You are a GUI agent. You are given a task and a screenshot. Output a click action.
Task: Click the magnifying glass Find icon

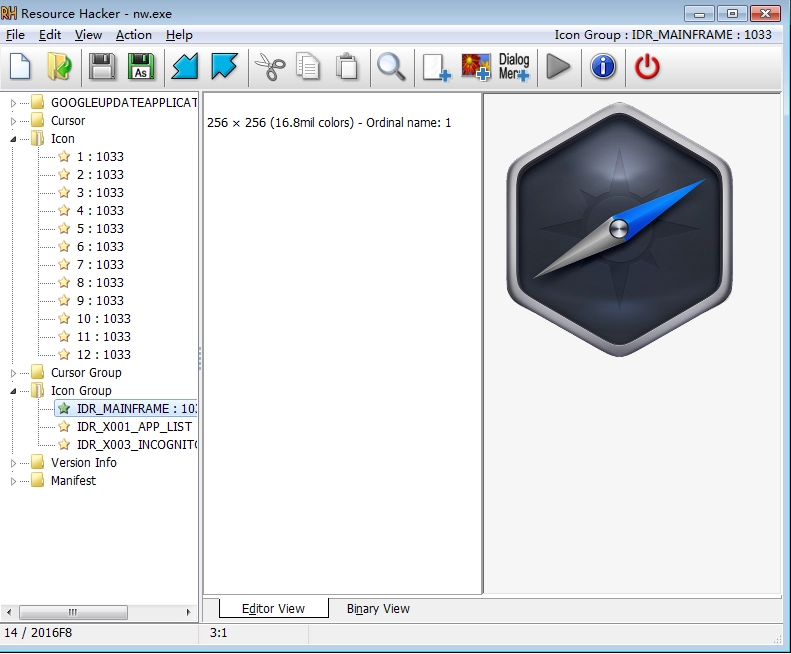[390, 67]
